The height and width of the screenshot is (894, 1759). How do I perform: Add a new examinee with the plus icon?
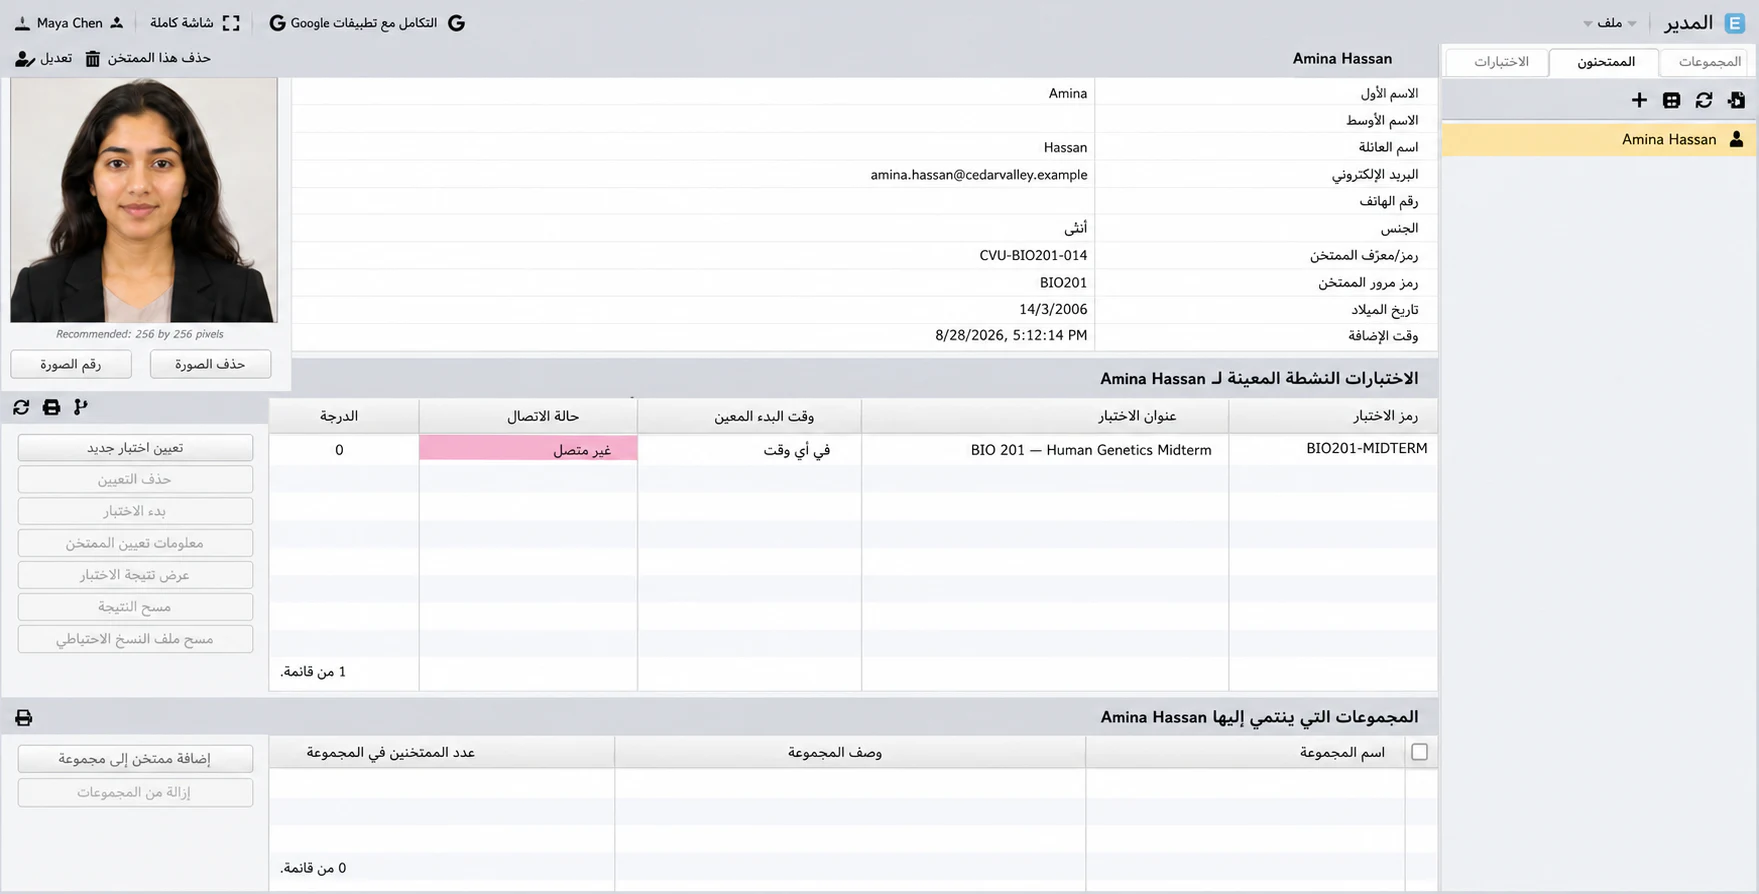(1639, 100)
